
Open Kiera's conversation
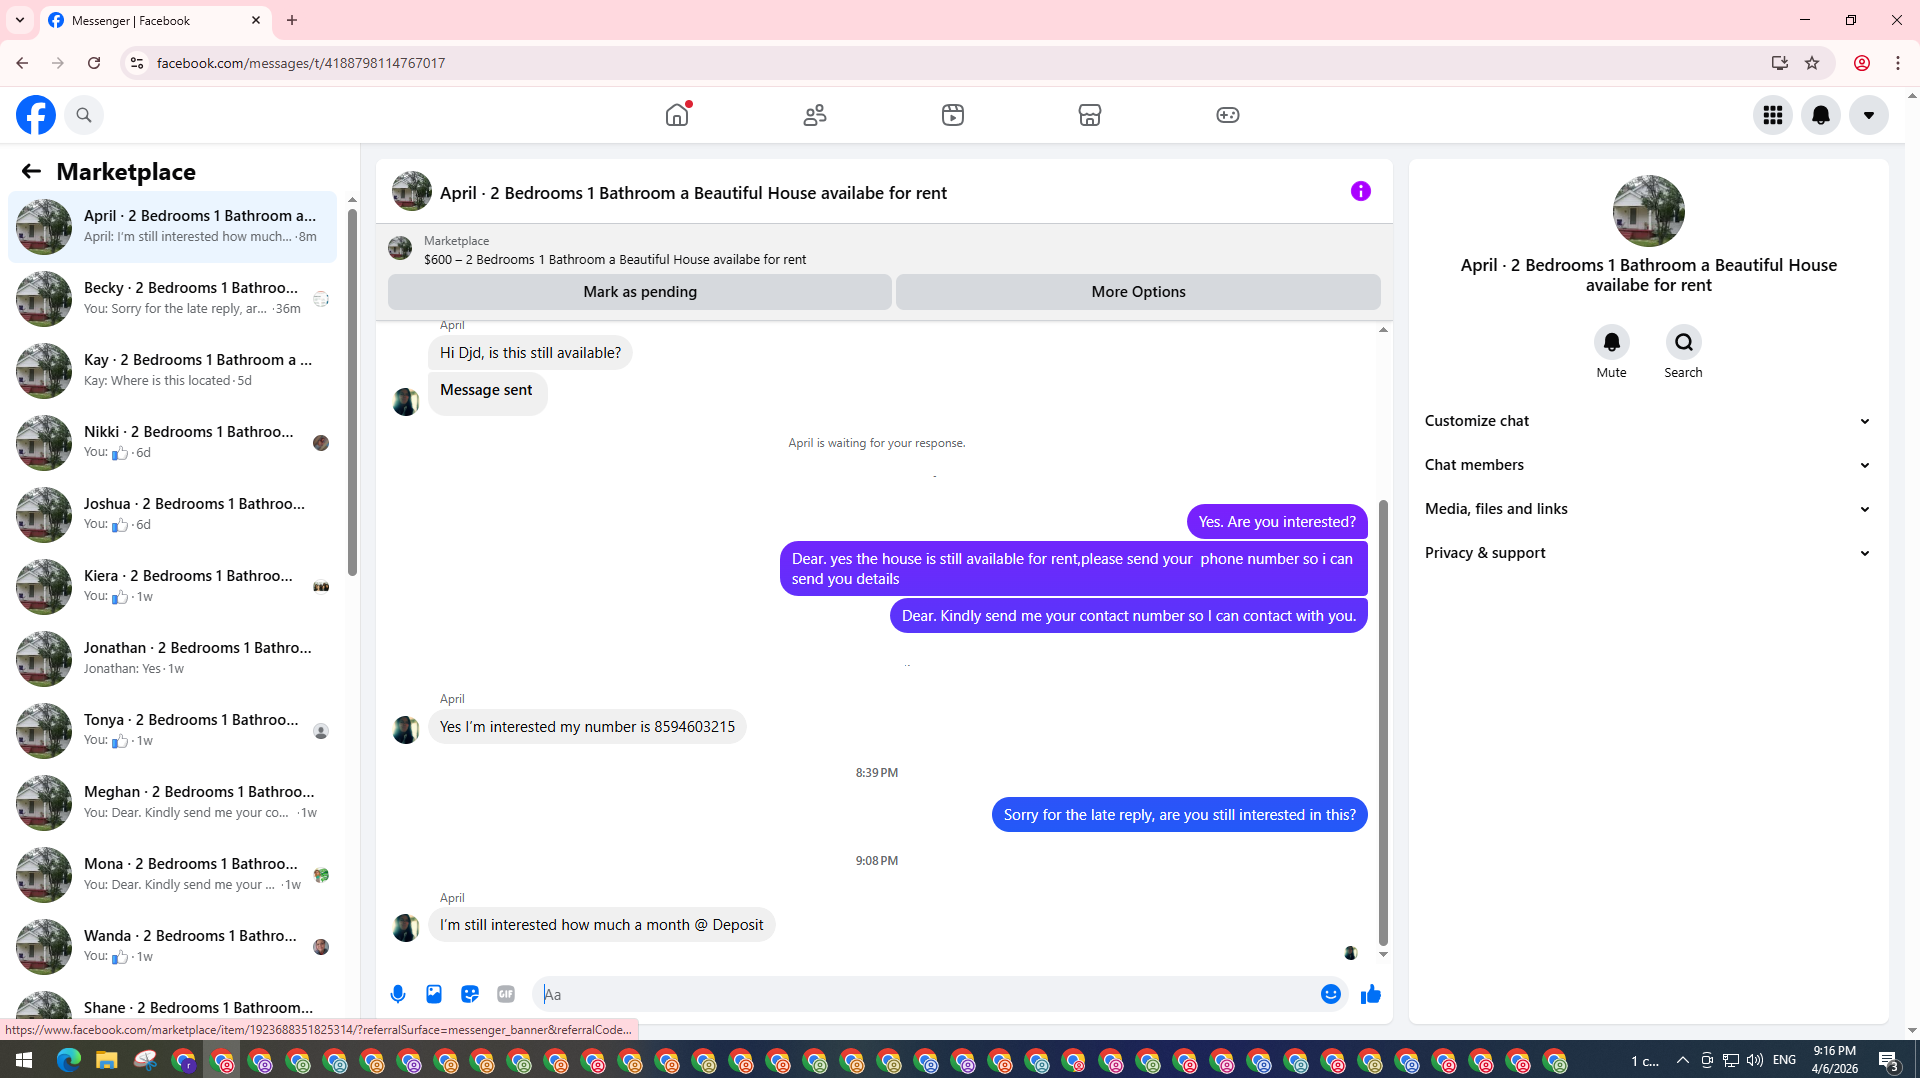coord(172,586)
